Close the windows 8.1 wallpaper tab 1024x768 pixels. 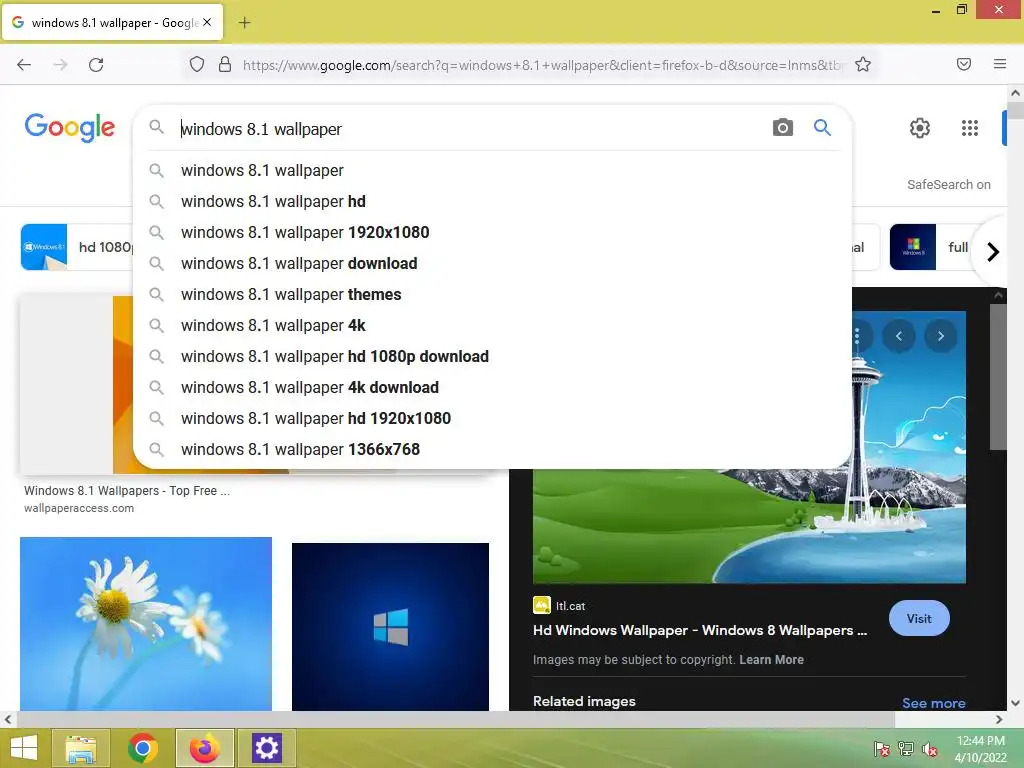(x=207, y=22)
